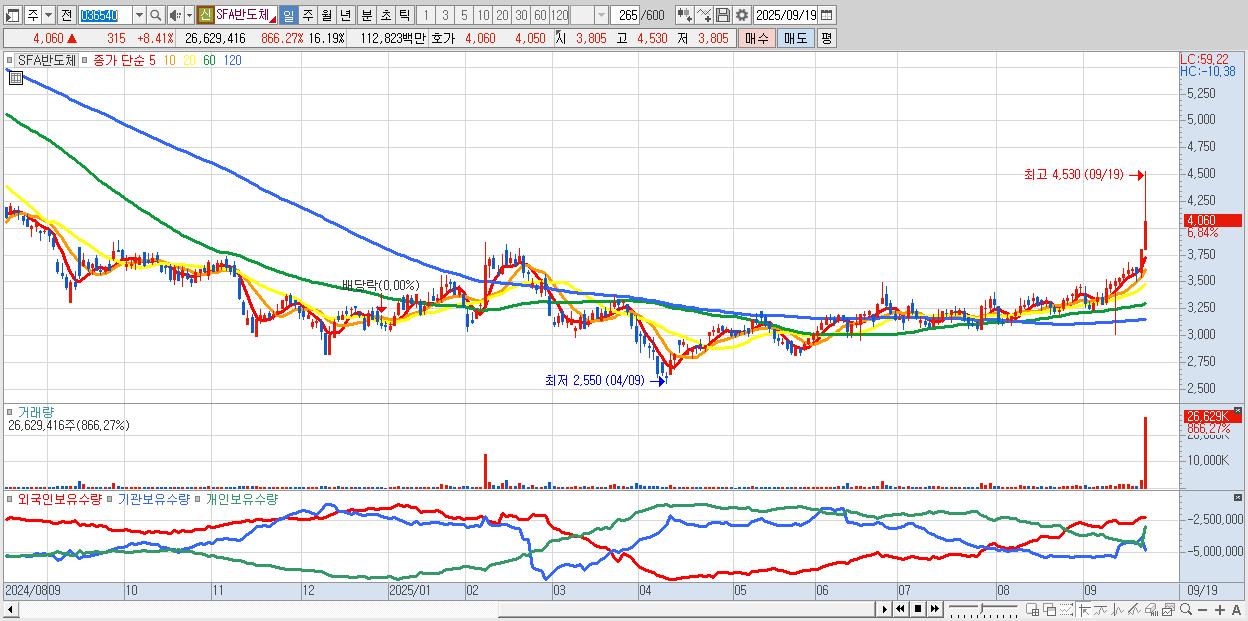Click the 평 button
The width and height of the screenshot is (1248, 621).
(x=827, y=38)
